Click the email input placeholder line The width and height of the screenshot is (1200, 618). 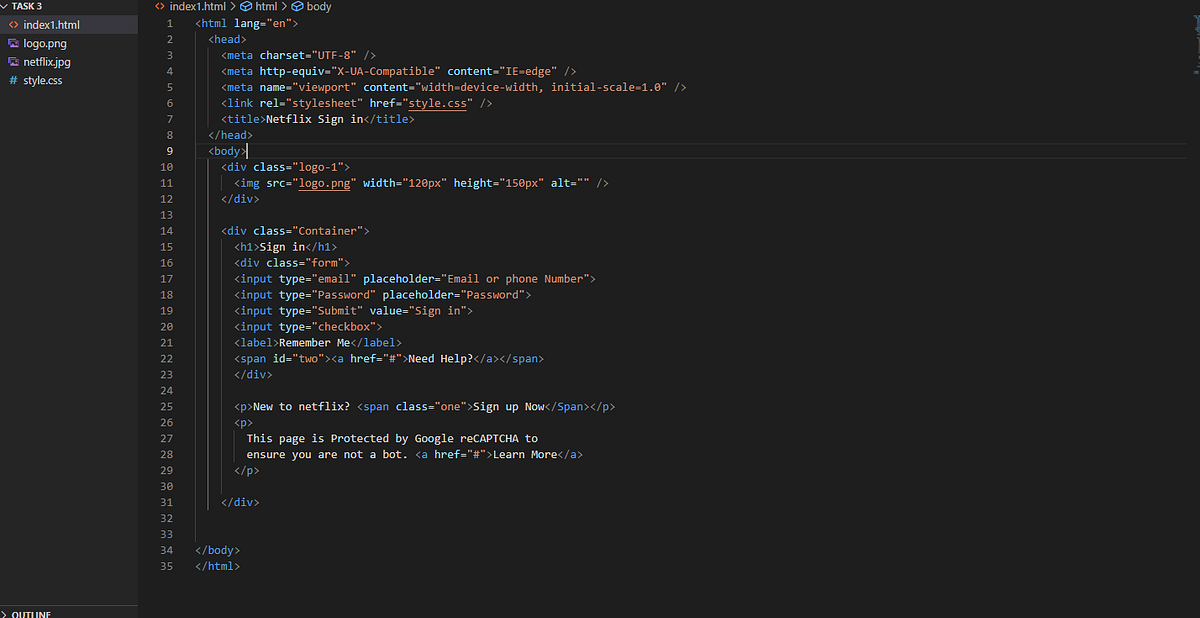(415, 279)
